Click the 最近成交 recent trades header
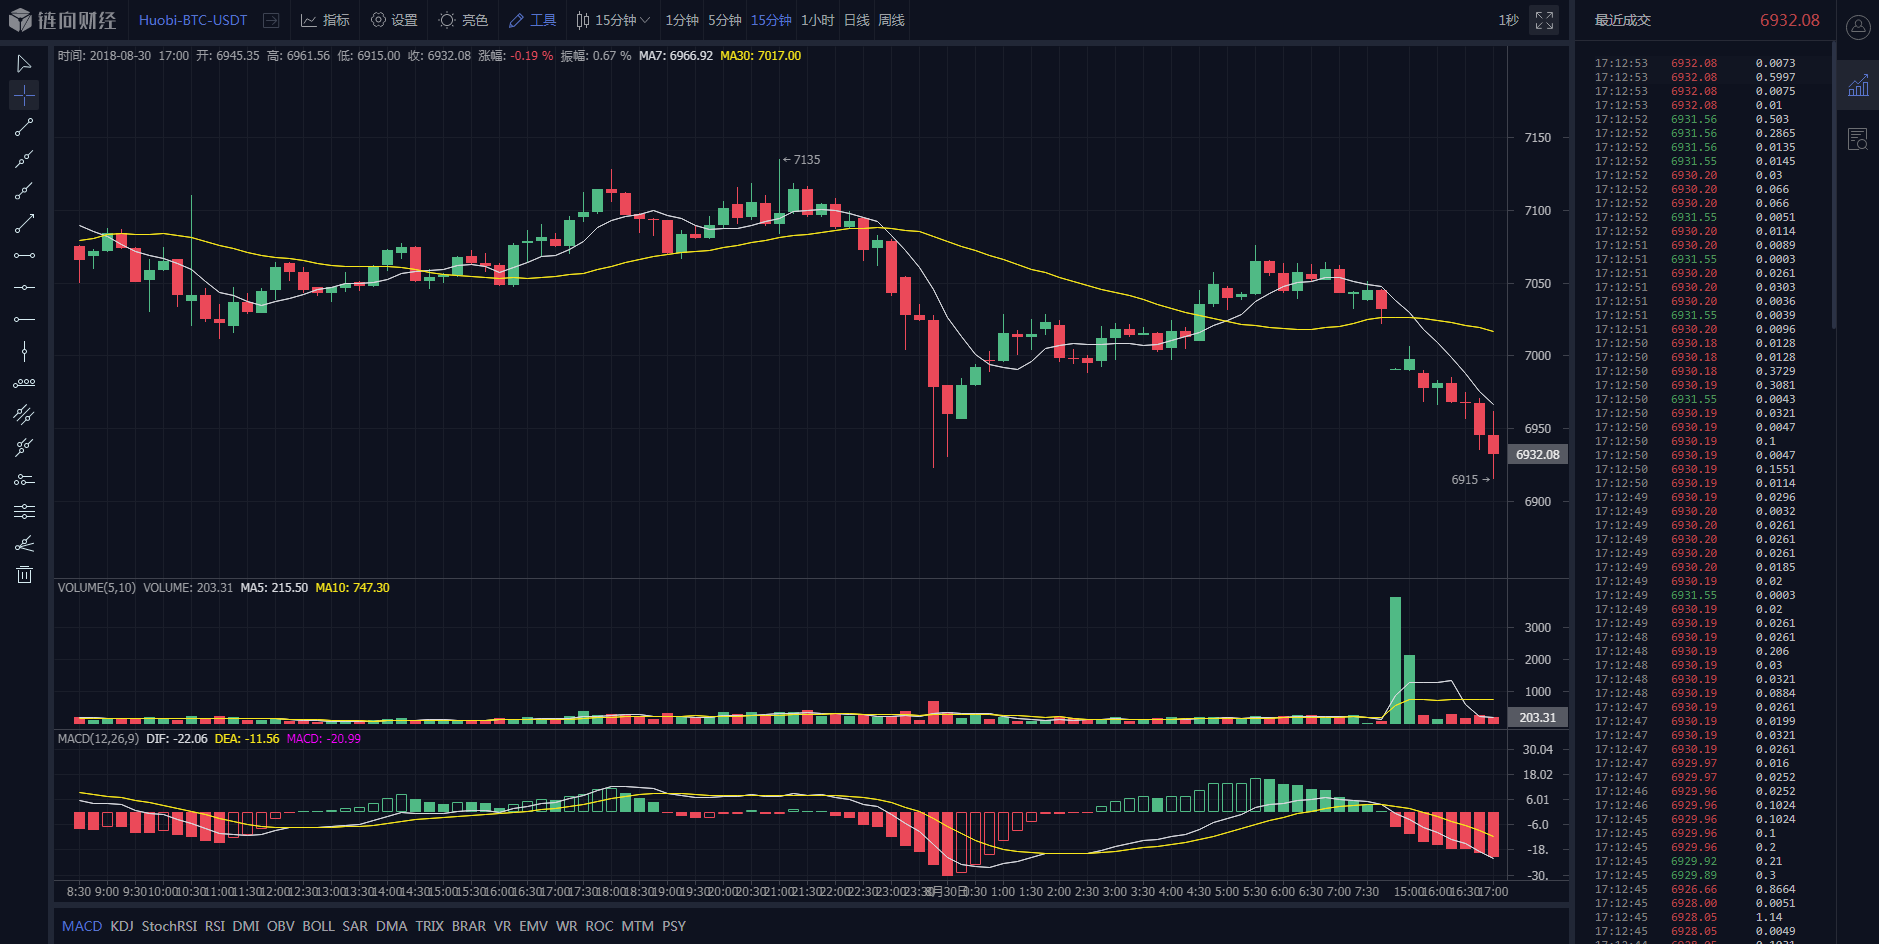The height and width of the screenshot is (944, 1879). click(1622, 20)
